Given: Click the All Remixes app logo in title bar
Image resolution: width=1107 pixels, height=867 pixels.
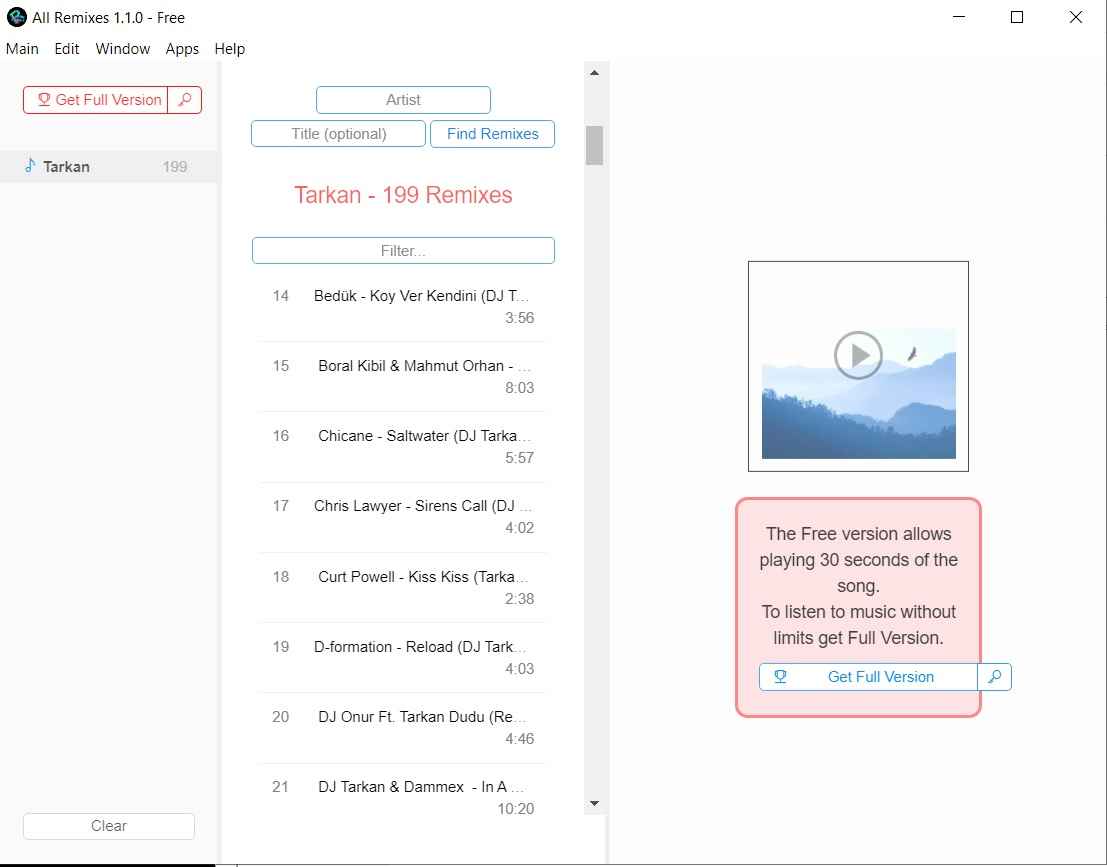Looking at the screenshot, I should [x=16, y=17].
